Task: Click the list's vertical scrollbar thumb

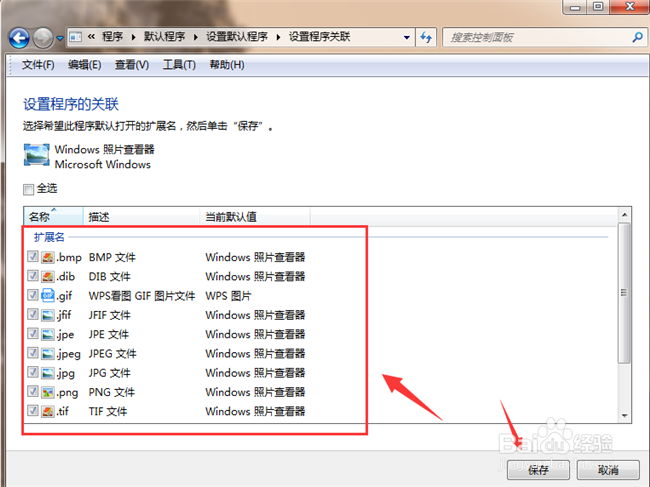Action: 624,293
